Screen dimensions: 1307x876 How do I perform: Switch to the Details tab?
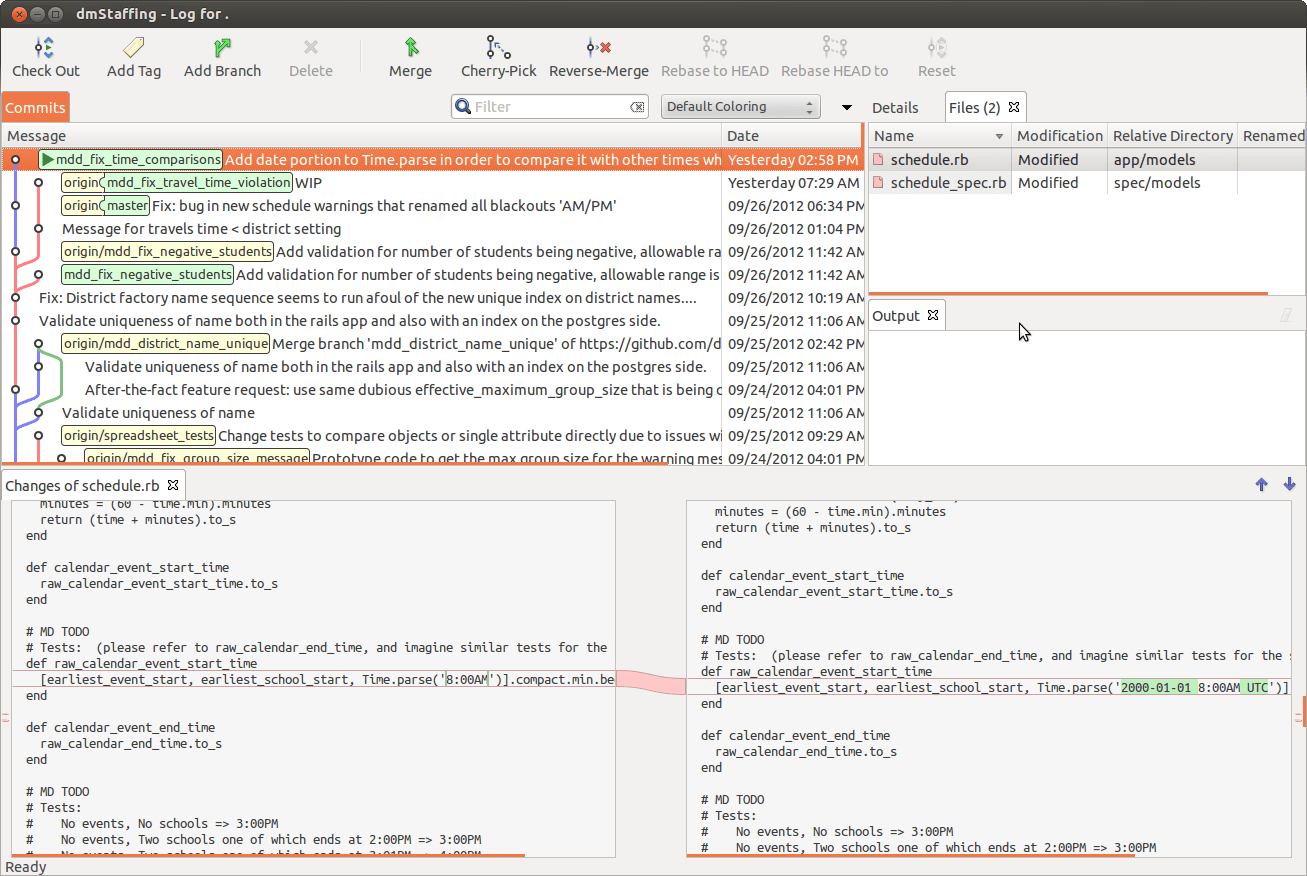point(898,107)
